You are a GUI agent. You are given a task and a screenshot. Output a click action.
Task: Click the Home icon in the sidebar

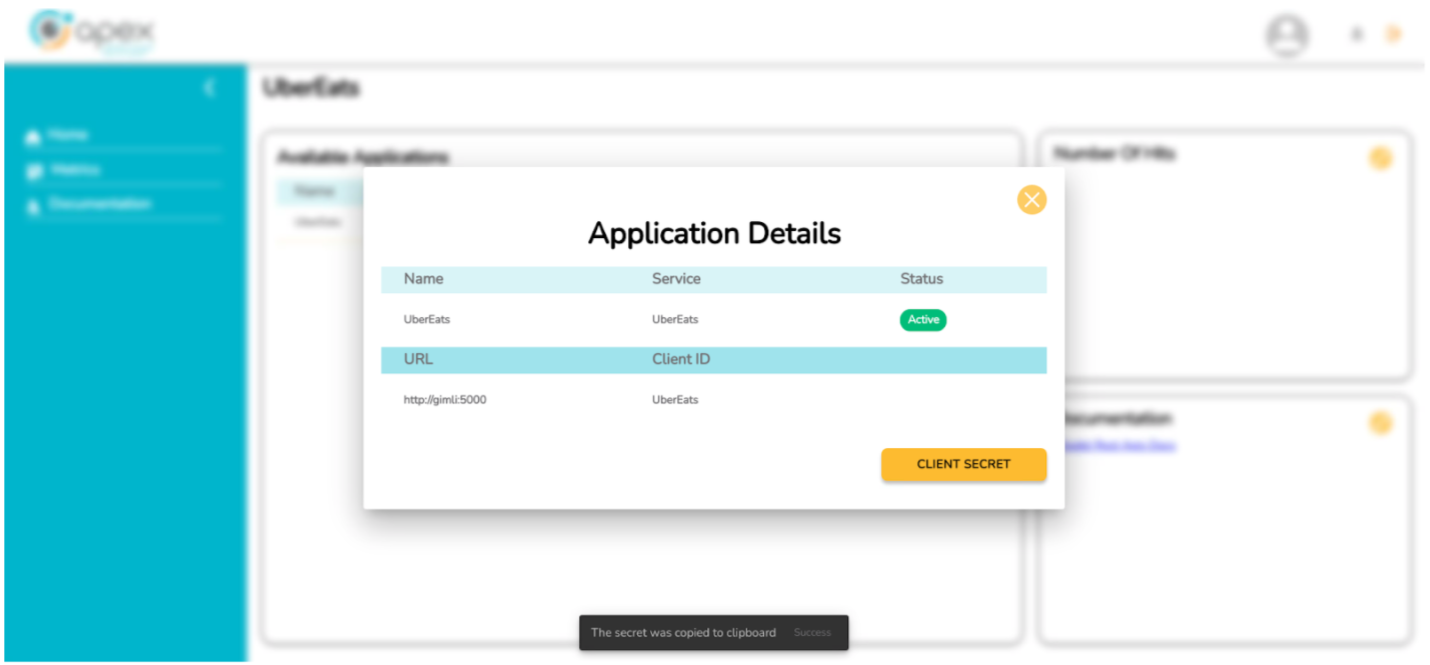point(33,136)
